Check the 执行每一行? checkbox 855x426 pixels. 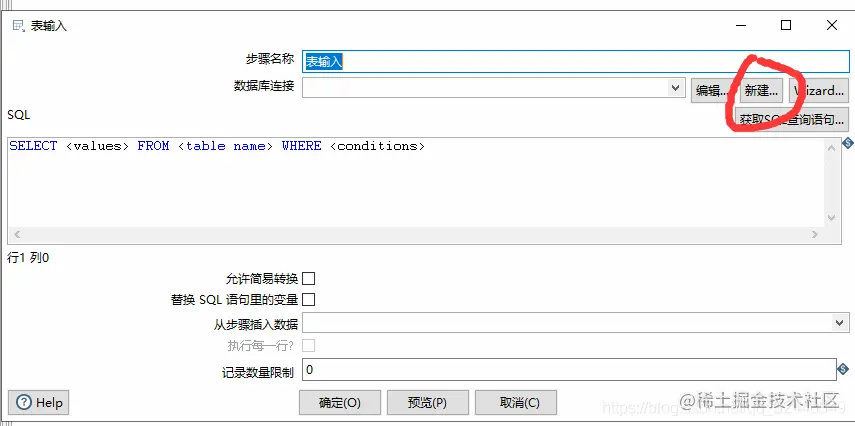(x=309, y=345)
